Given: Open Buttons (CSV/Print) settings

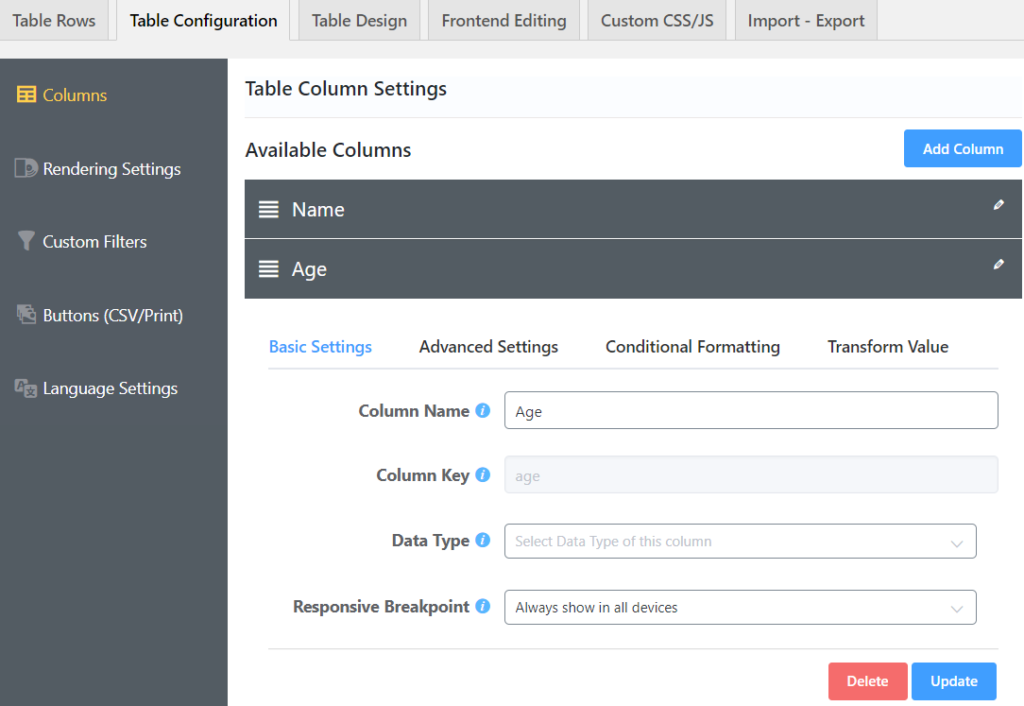Looking at the screenshot, I should pos(110,315).
